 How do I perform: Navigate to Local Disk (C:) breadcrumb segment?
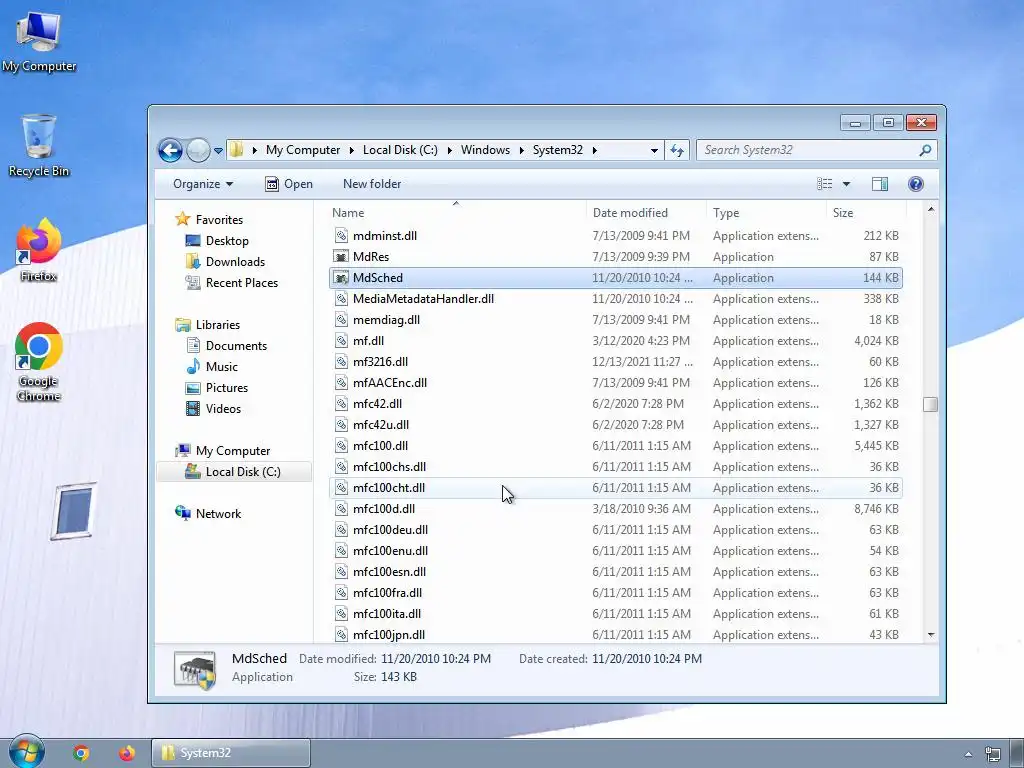(x=400, y=150)
